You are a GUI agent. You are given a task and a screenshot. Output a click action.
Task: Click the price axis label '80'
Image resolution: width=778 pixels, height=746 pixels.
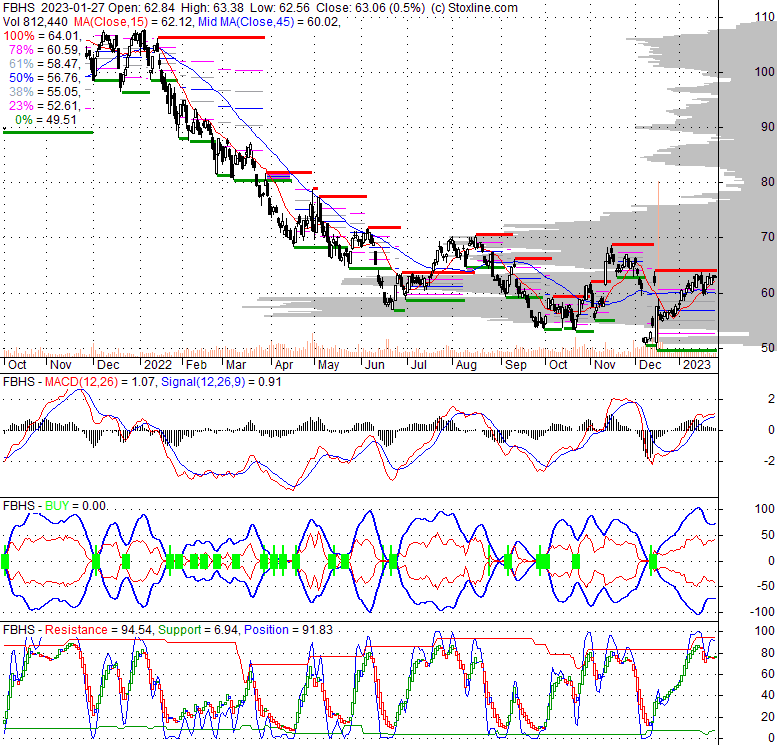[x=768, y=182]
